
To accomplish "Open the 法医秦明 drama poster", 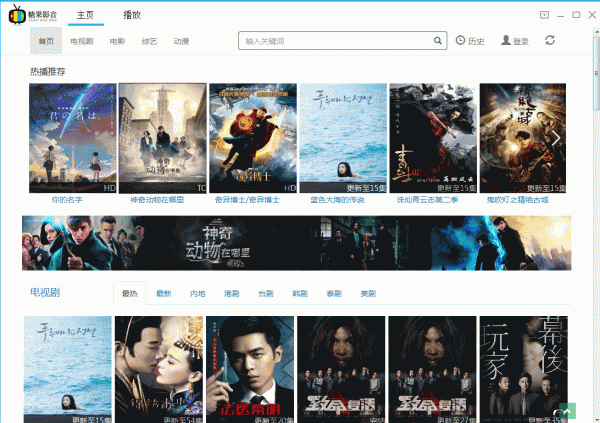I will (x=250, y=369).
